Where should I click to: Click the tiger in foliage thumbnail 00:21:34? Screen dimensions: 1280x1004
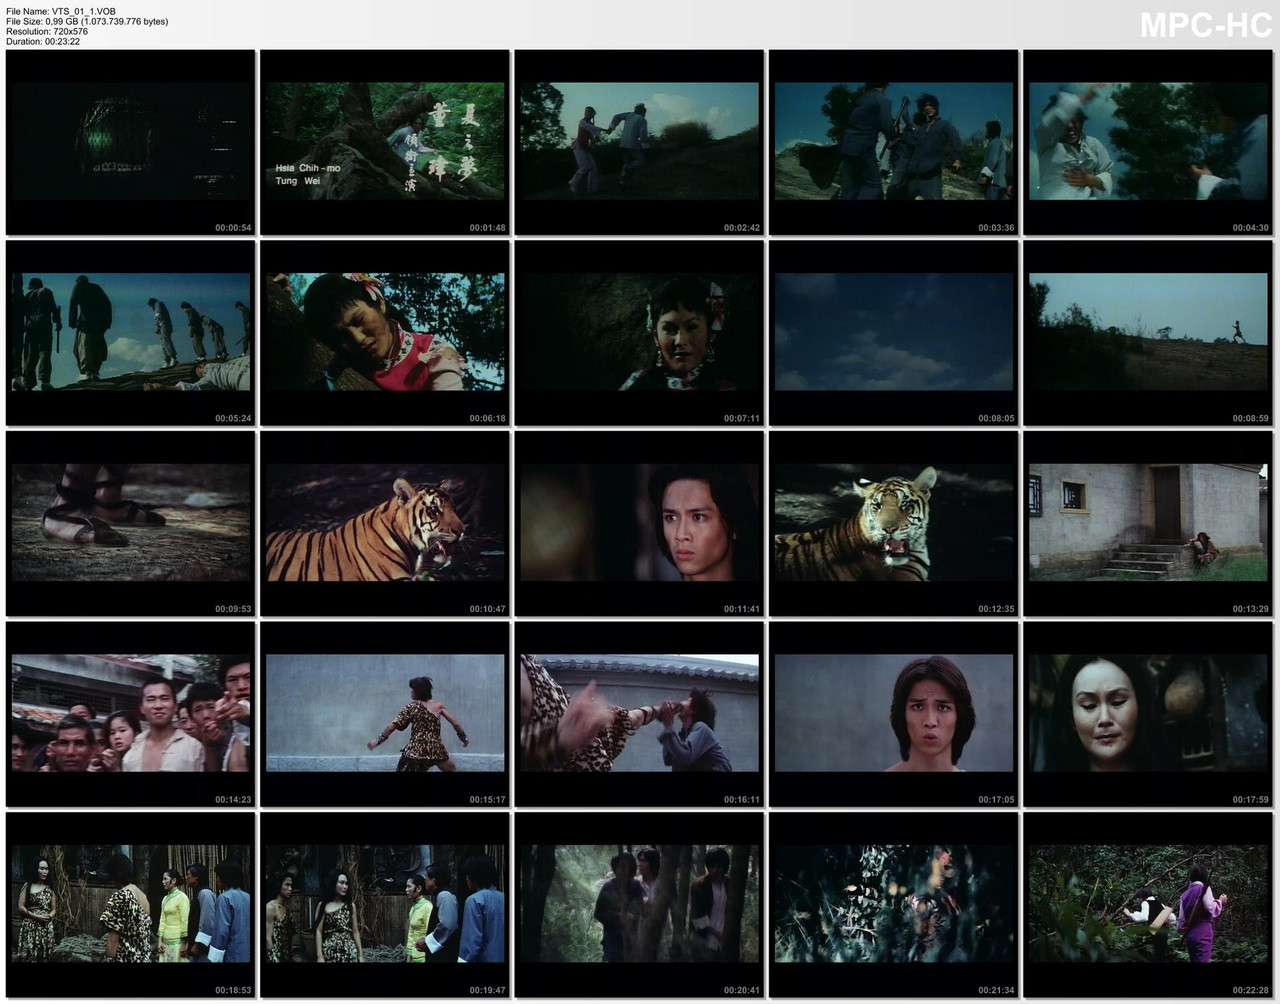pos(894,904)
